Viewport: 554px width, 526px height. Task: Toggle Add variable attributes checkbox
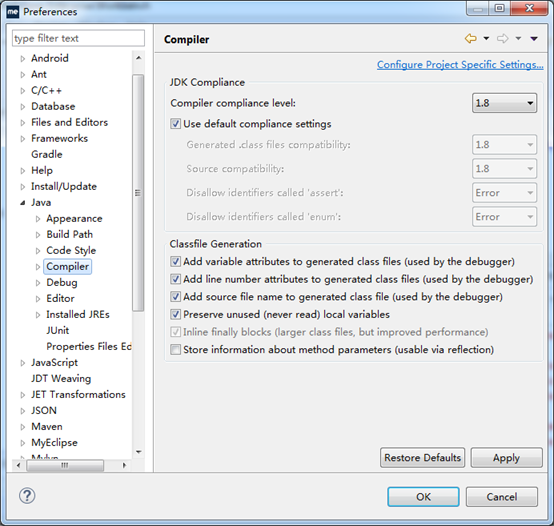tap(175, 261)
